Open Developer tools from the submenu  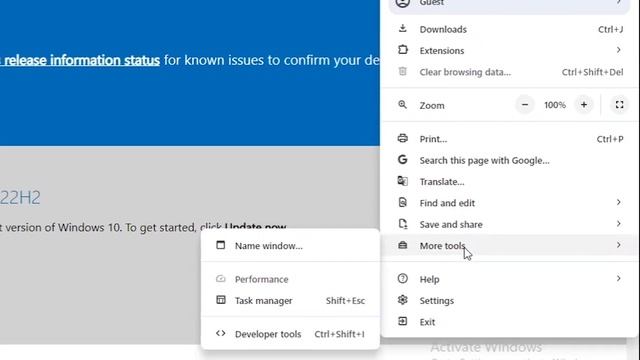pyautogui.click(x=290, y=334)
